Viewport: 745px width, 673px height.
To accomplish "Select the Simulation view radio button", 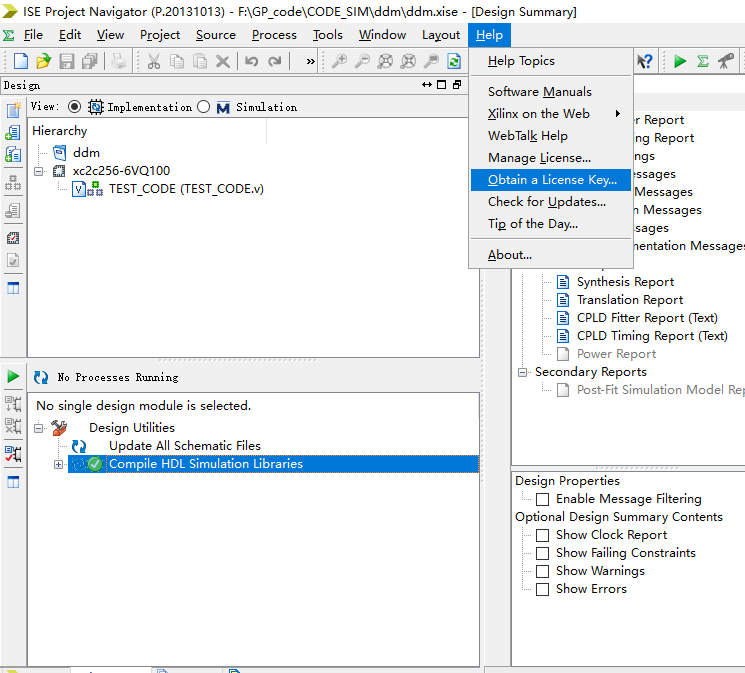I will point(203,107).
